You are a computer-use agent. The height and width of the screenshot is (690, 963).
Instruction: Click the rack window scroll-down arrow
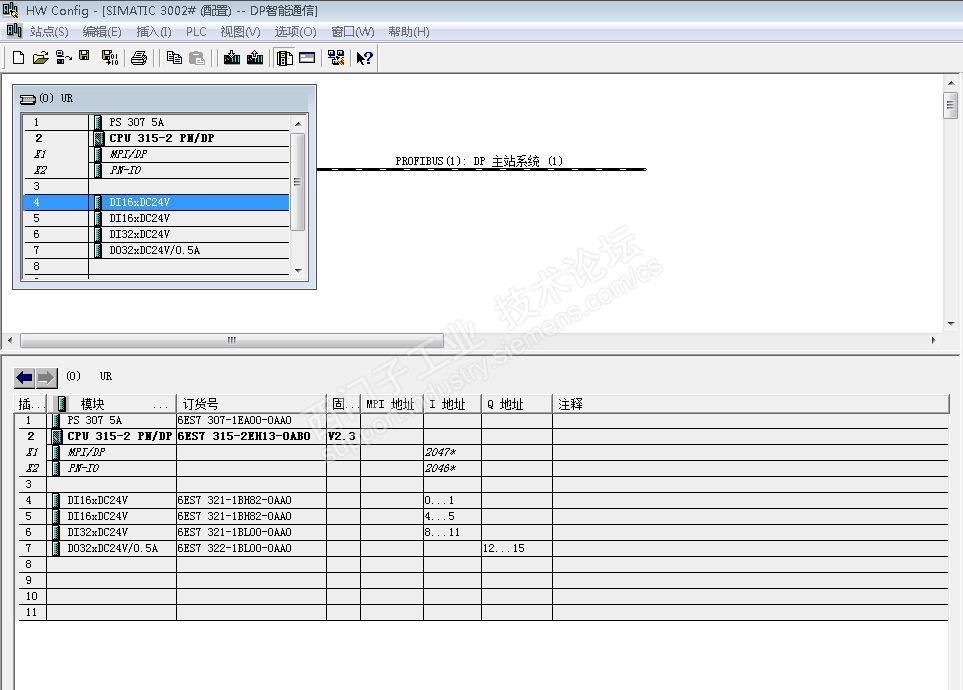click(298, 270)
